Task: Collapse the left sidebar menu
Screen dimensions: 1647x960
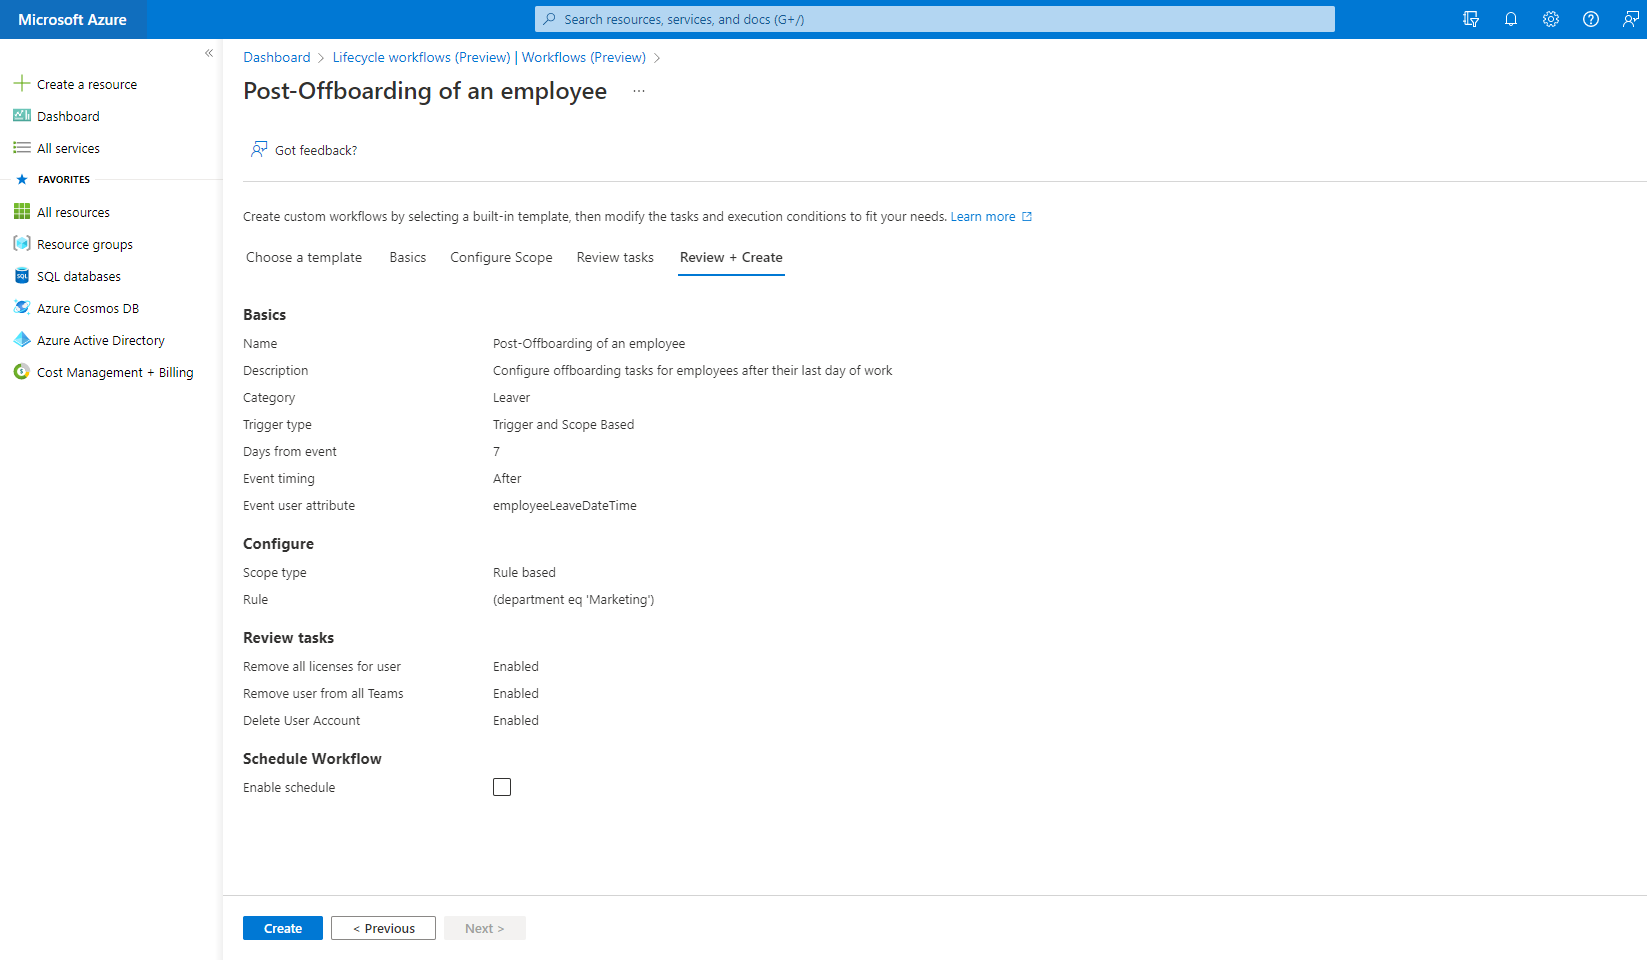Action: [x=209, y=53]
